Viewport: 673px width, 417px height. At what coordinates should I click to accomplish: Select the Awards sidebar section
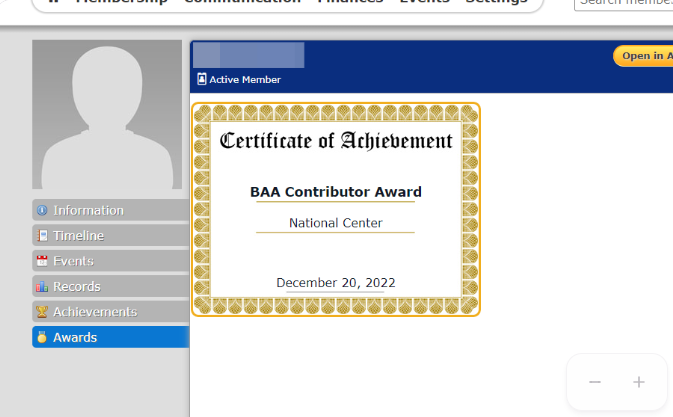point(111,337)
